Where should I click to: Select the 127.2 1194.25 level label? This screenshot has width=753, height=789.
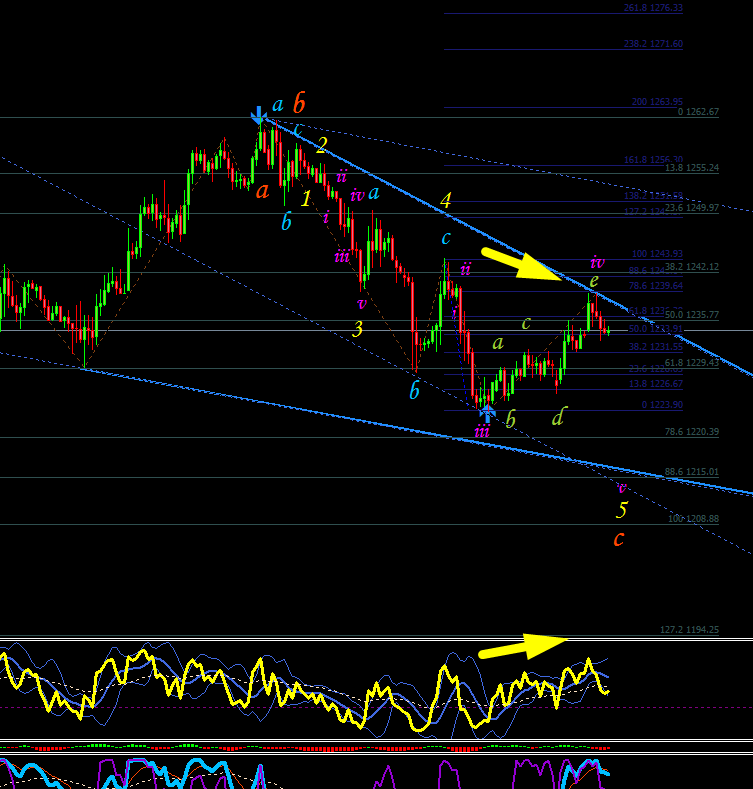click(690, 629)
